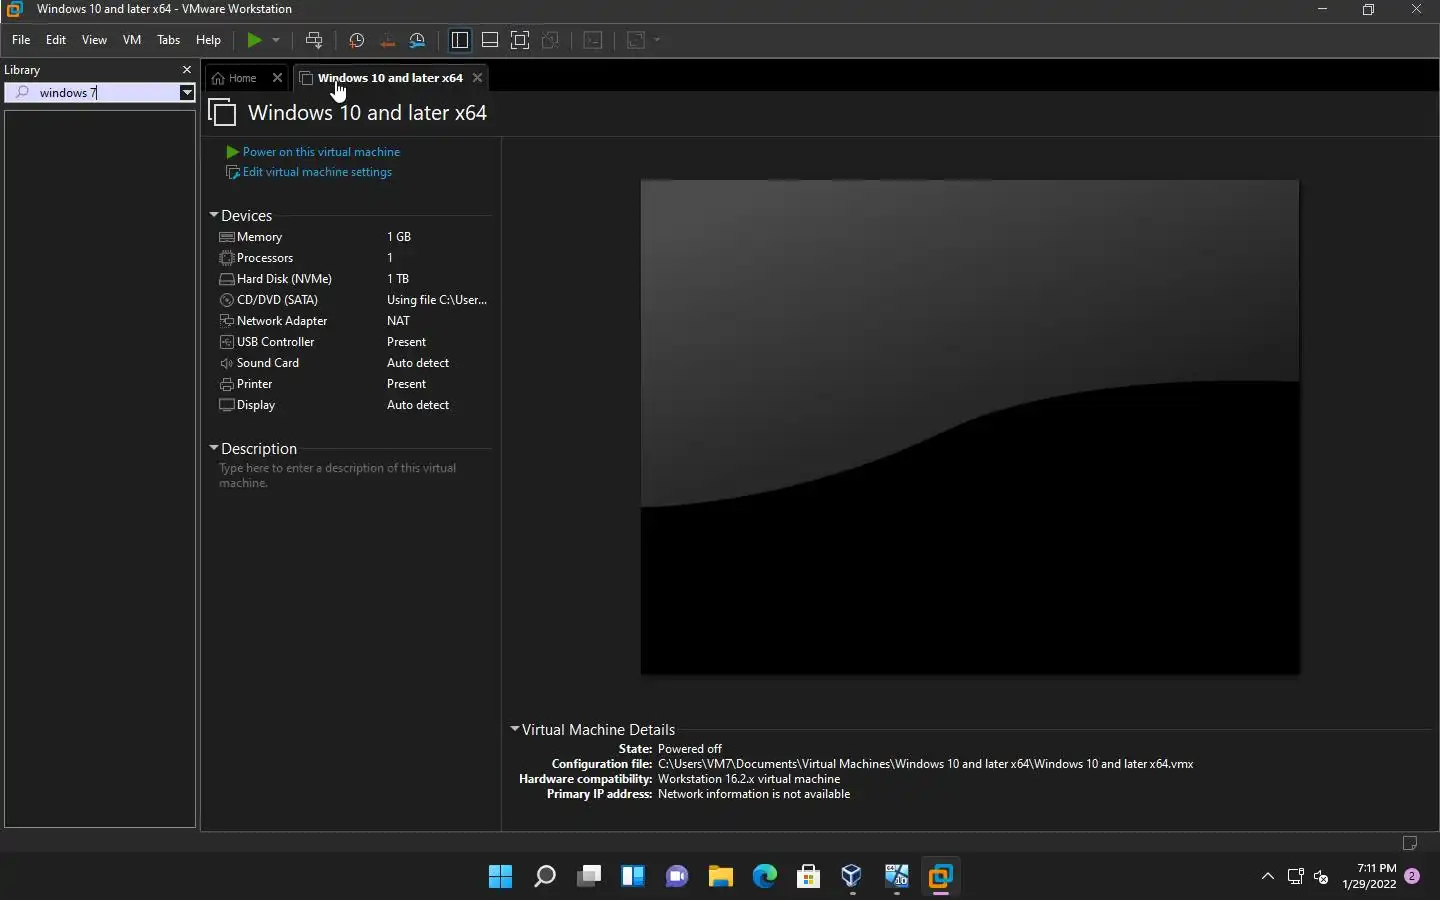This screenshot has height=900, width=1440.
Task: Click the stretch guest toolbar icon
Action: [x=636, y=40]
